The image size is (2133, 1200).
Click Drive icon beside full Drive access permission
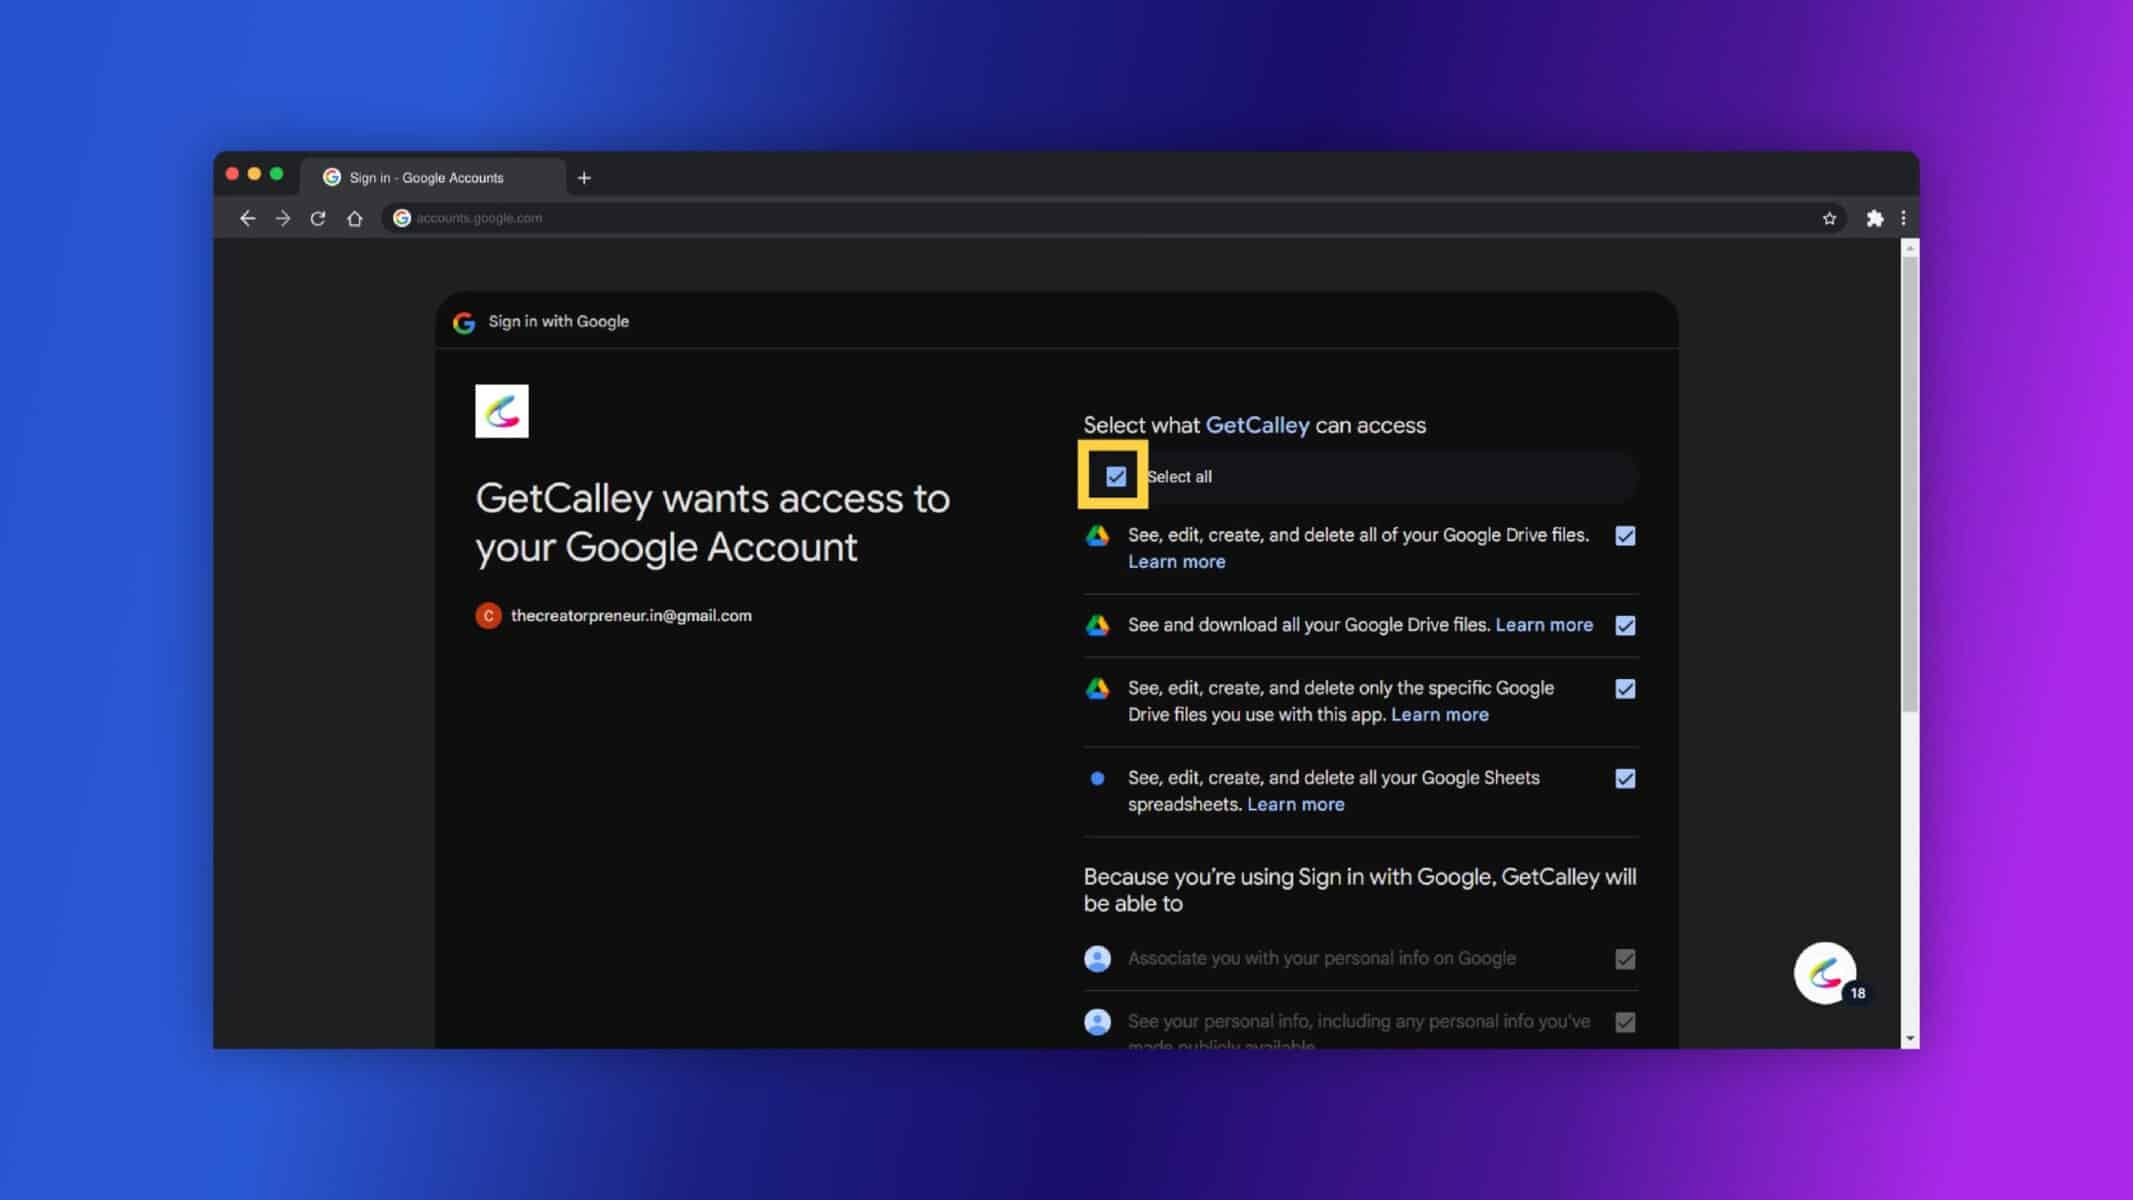[x=1097, y=536]
